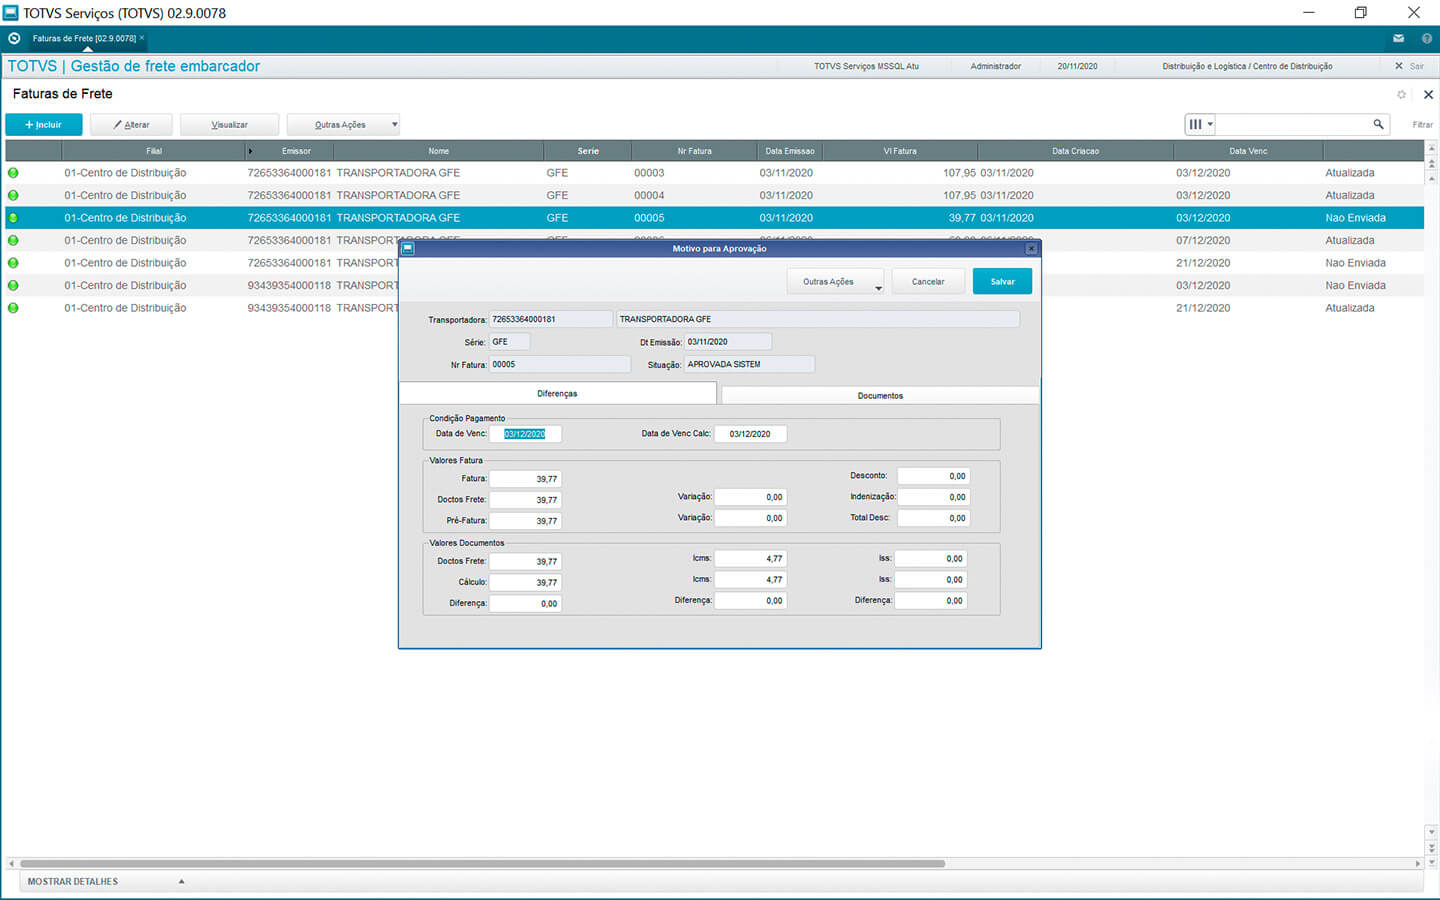The height and width of the screenshot is (900, 1440).
Task: Open the help question mark icon
Action: point(1426,39)
